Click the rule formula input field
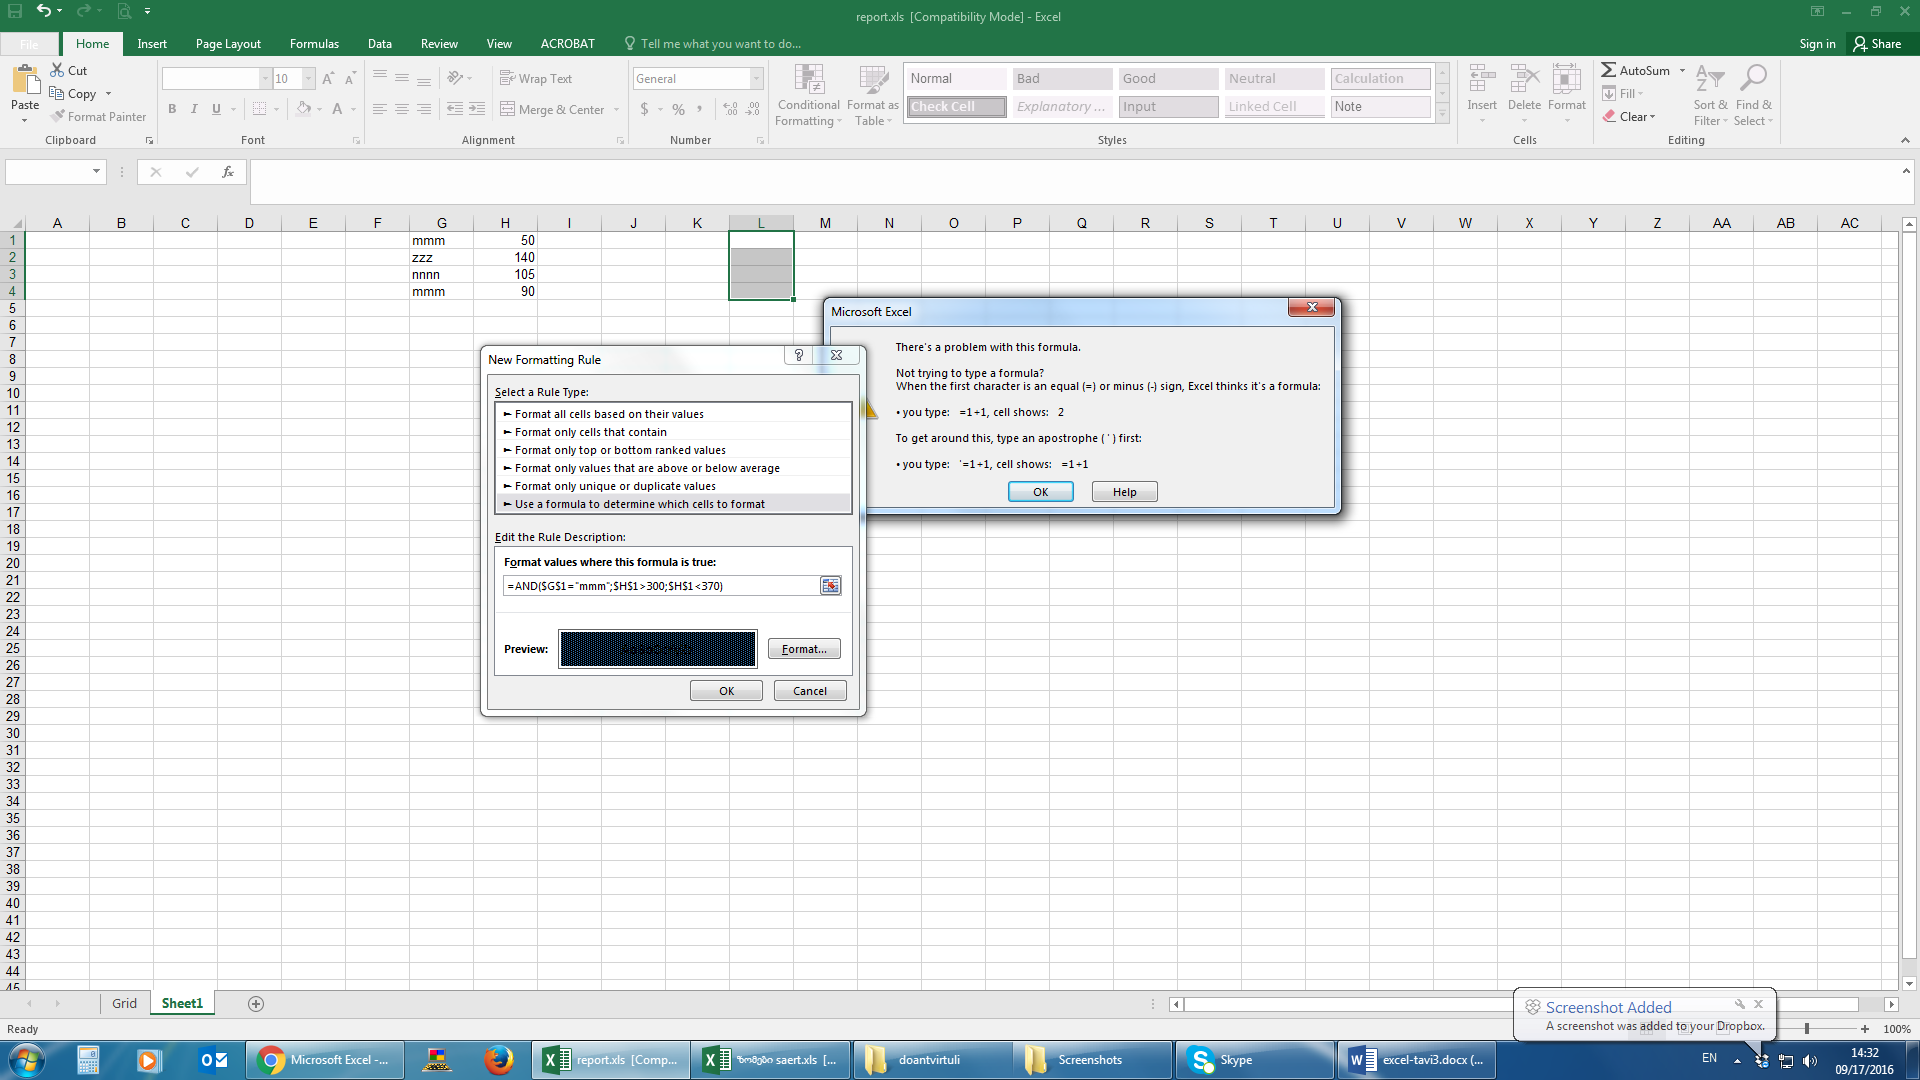Viewport: 1920px width, 1080px height. click(x=661, y=586)
